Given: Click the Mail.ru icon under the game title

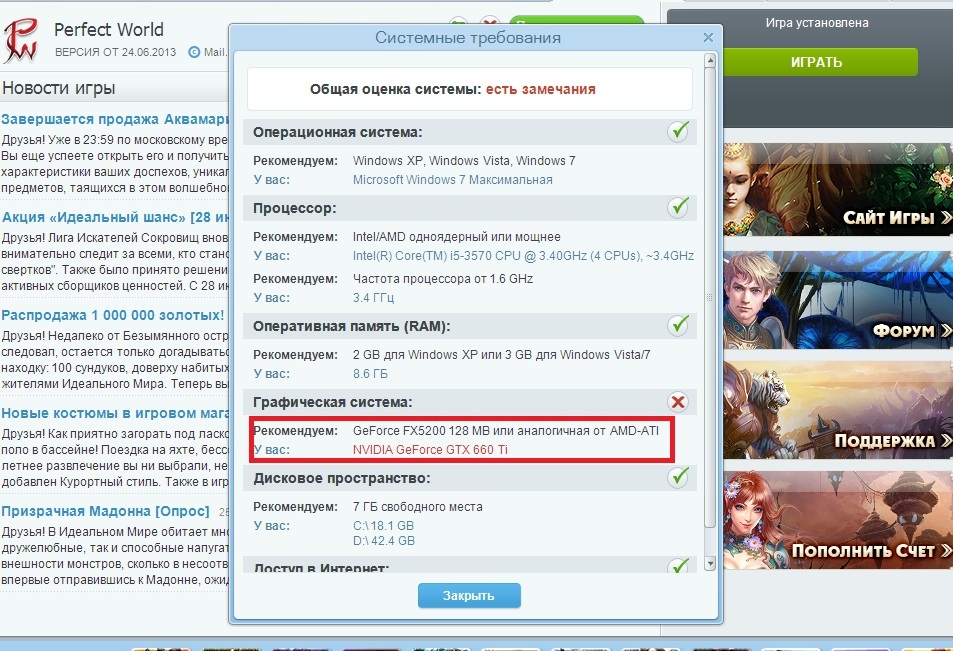Looking at the screenshot, I should (194, 52).
